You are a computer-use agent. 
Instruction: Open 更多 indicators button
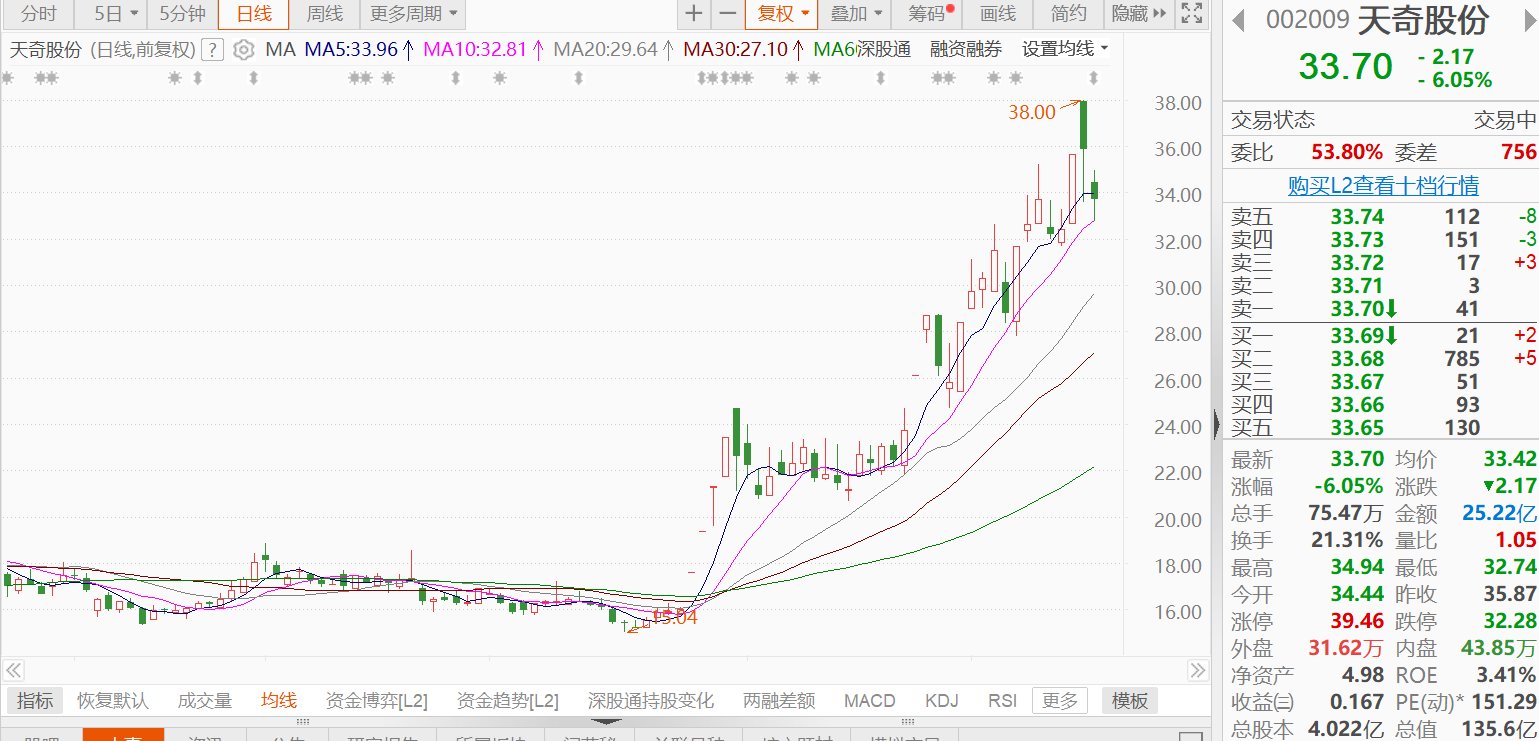[x=1059, y=700]
